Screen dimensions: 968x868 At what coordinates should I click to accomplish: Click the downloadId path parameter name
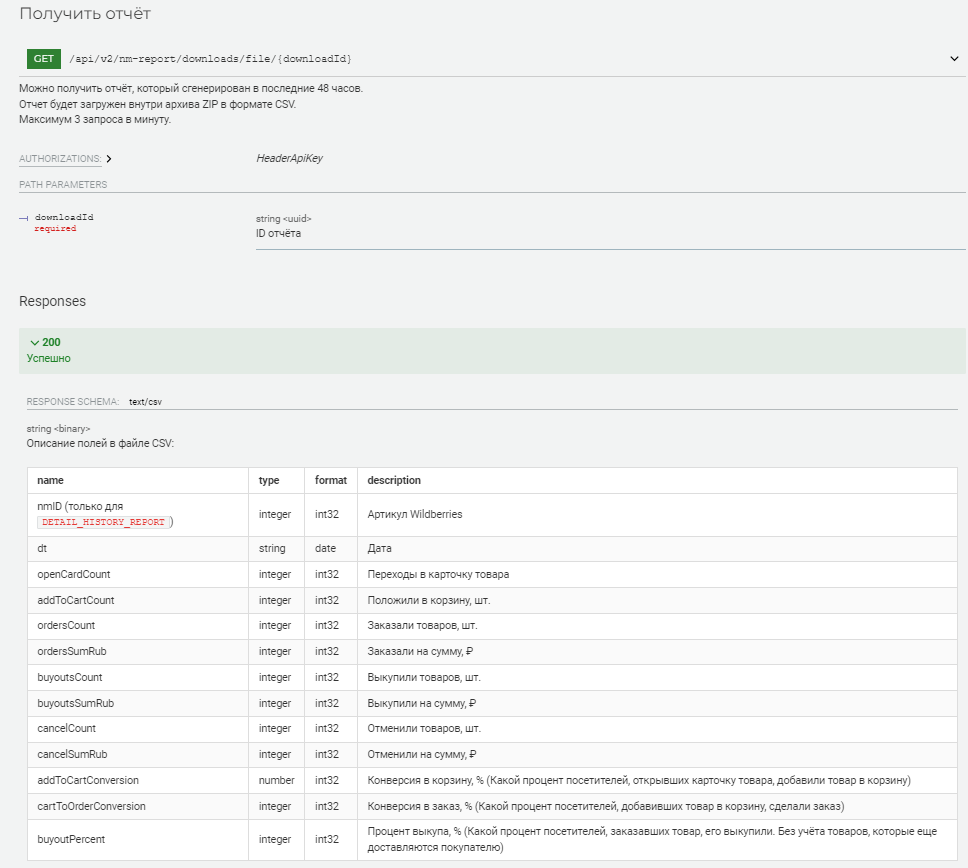(x=64, y=217)
